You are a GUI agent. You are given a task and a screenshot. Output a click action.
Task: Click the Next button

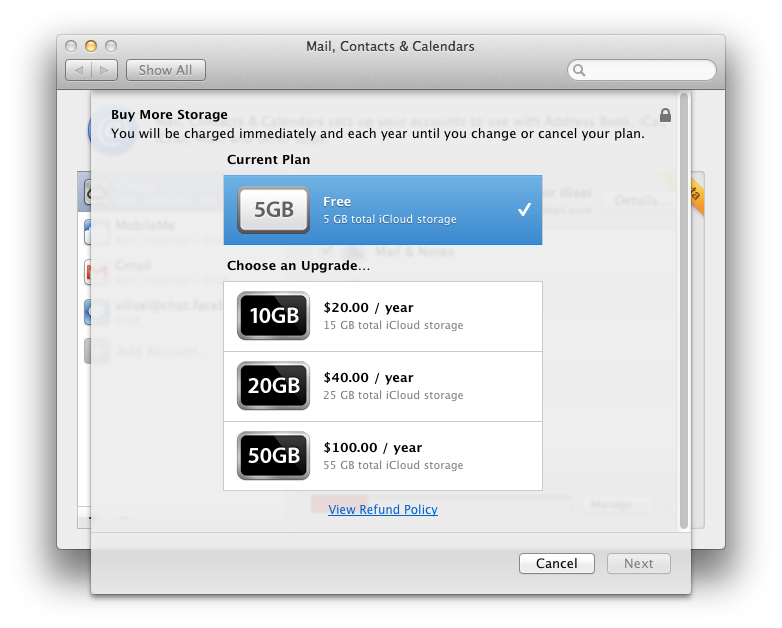pyautogui.click(x=638, y=563)
